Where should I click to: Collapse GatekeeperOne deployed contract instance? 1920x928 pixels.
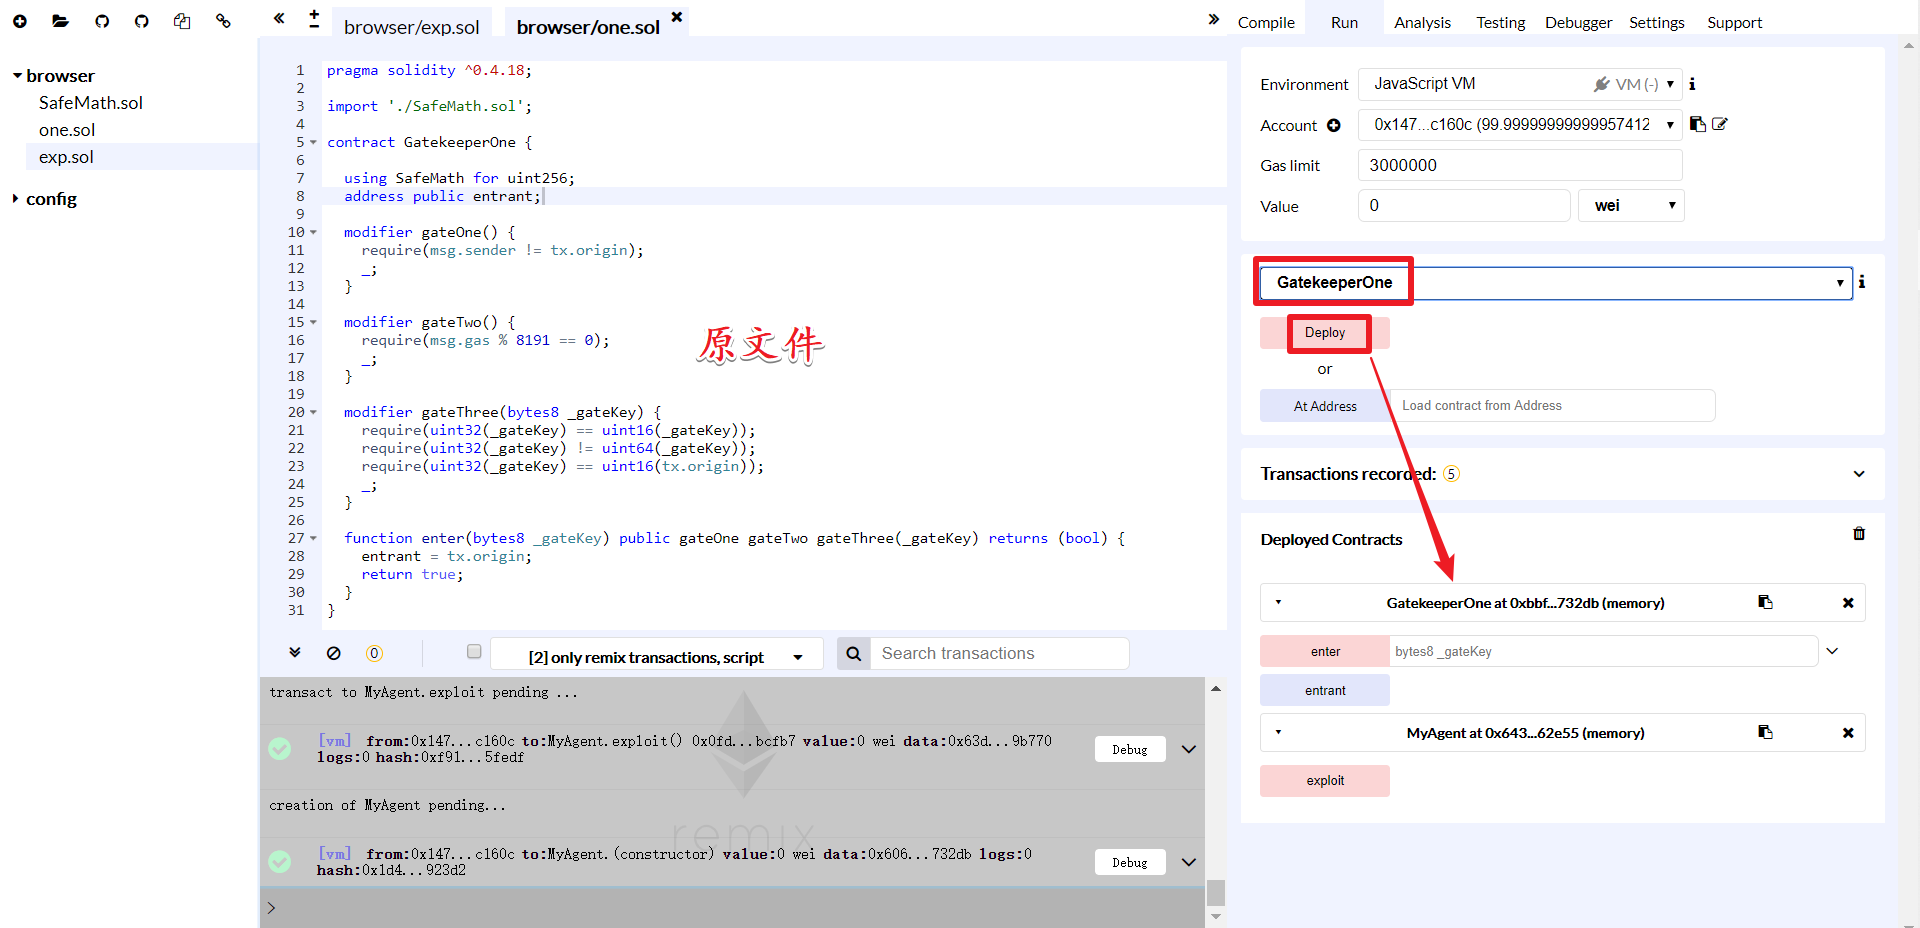click(x=1278, y=602)
